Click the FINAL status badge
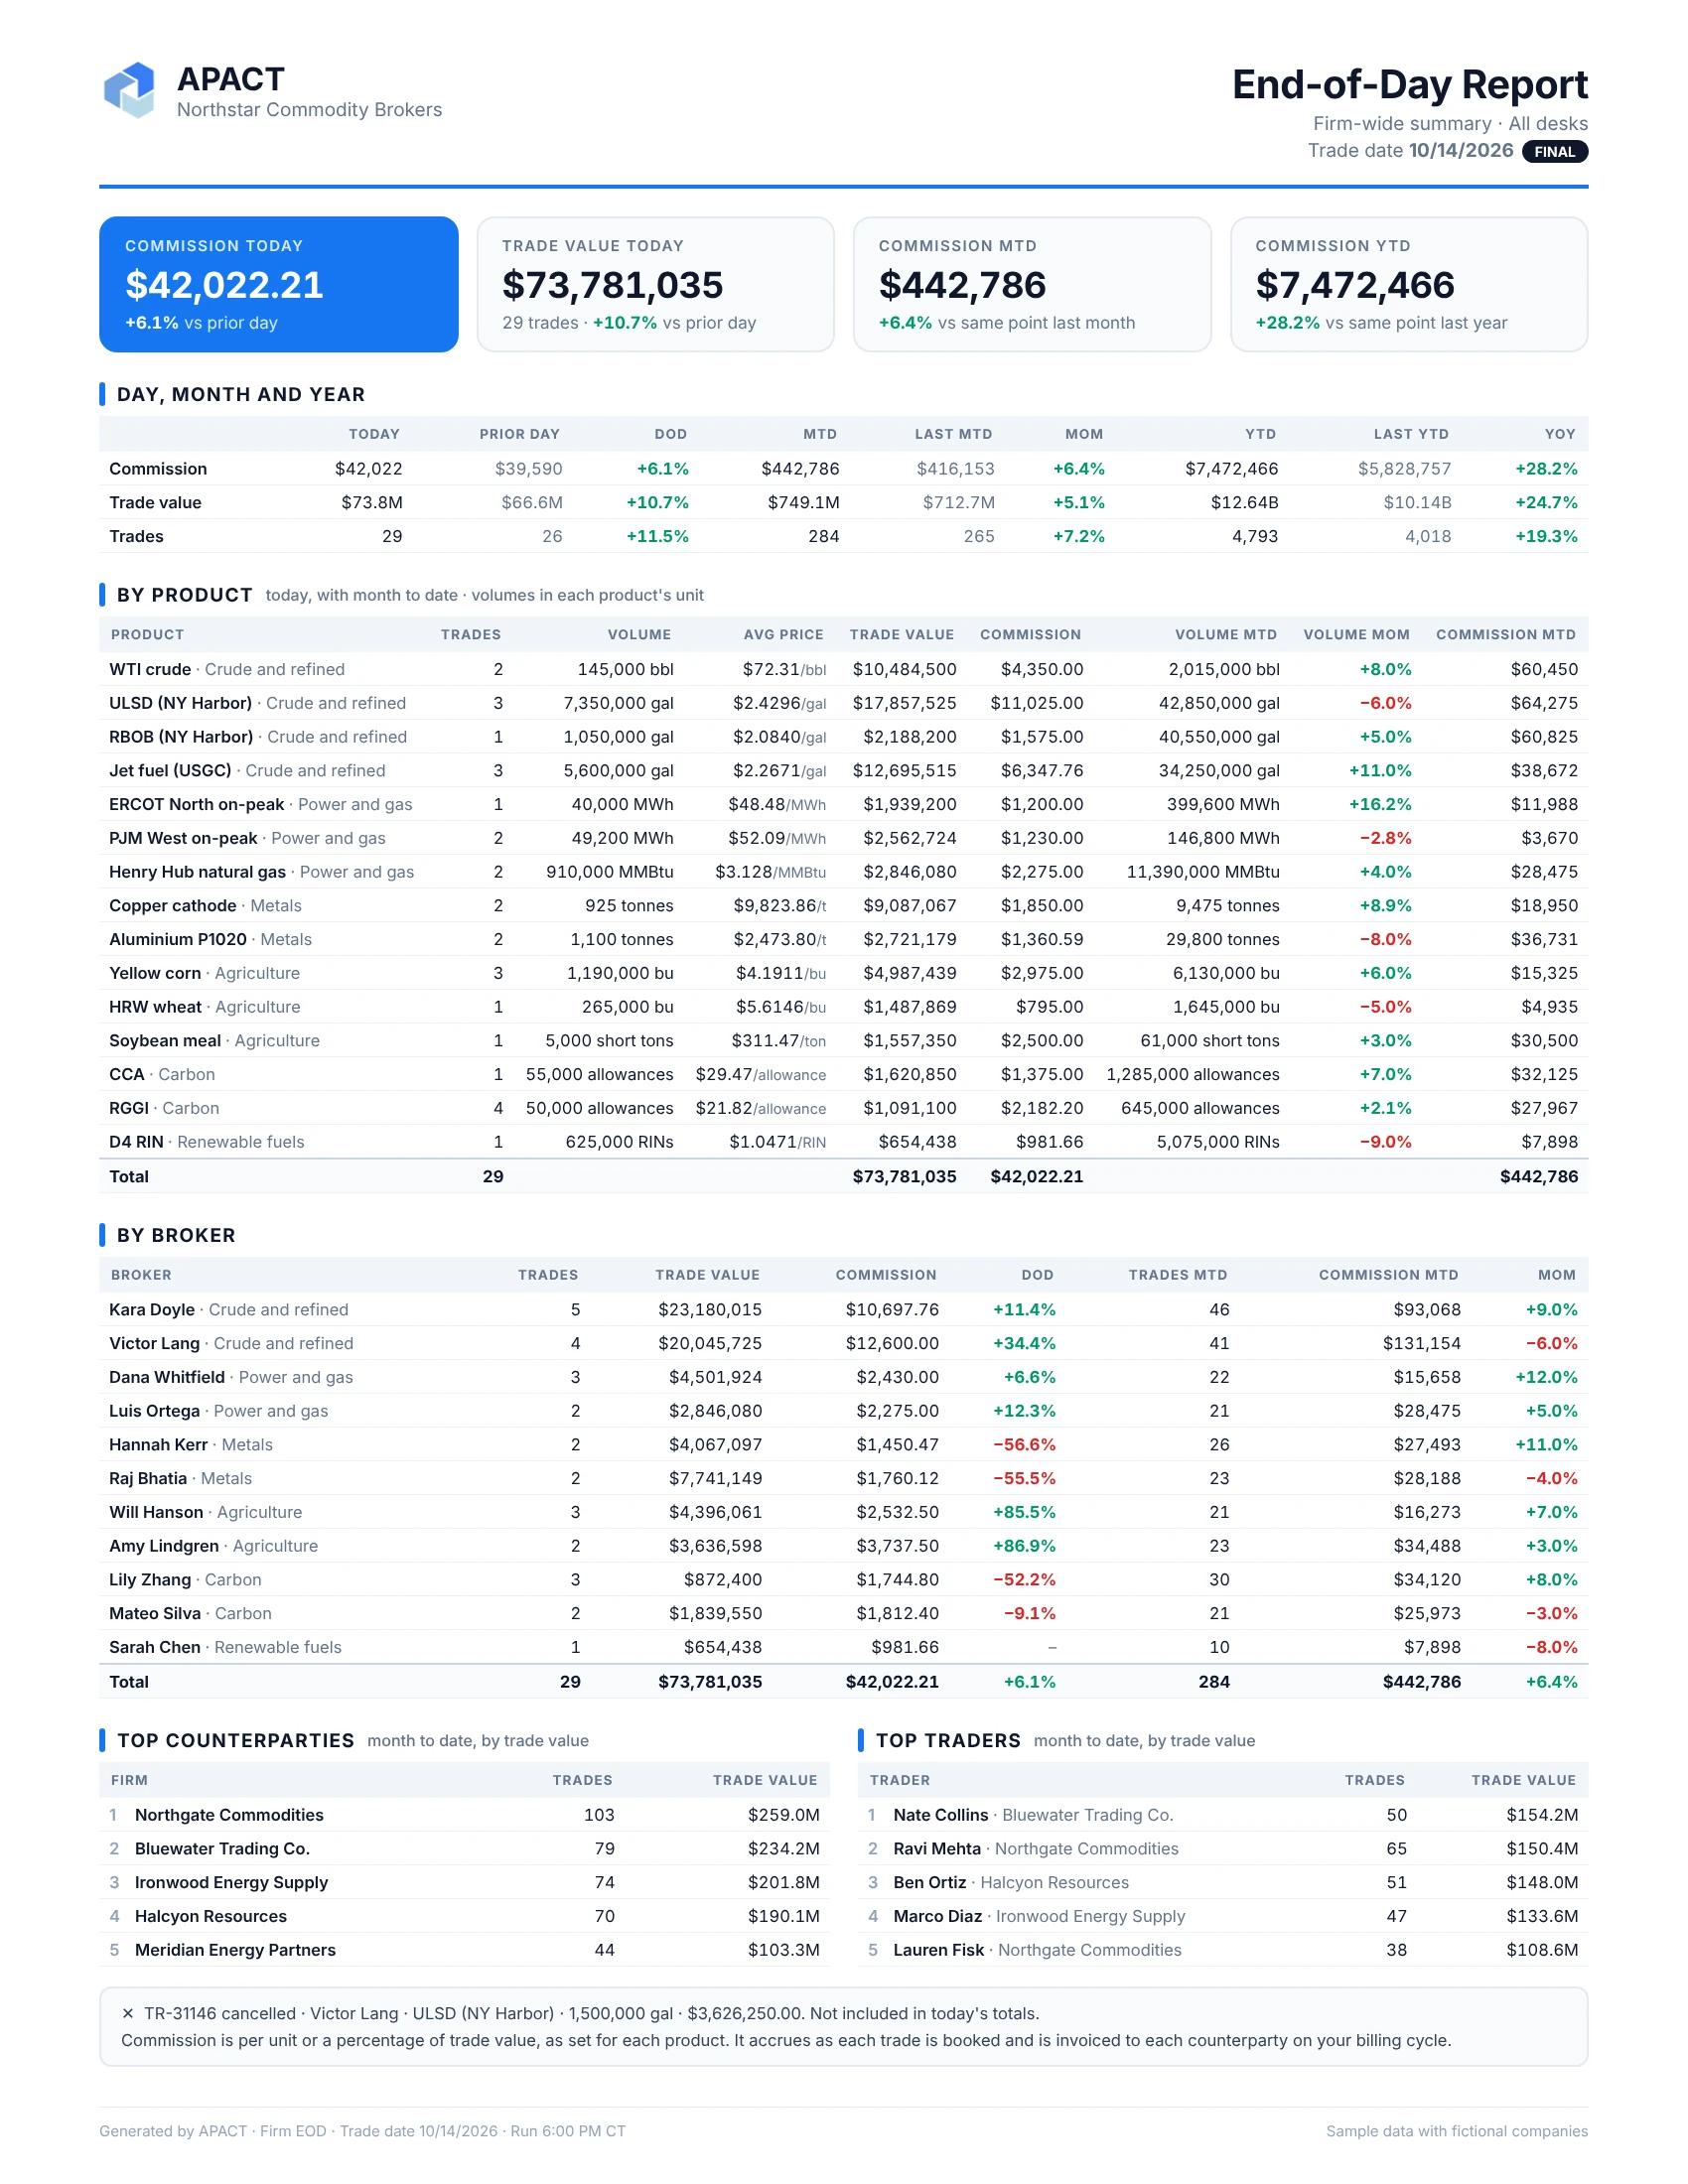1688x2184 pixels. (x=1554, y=152)
